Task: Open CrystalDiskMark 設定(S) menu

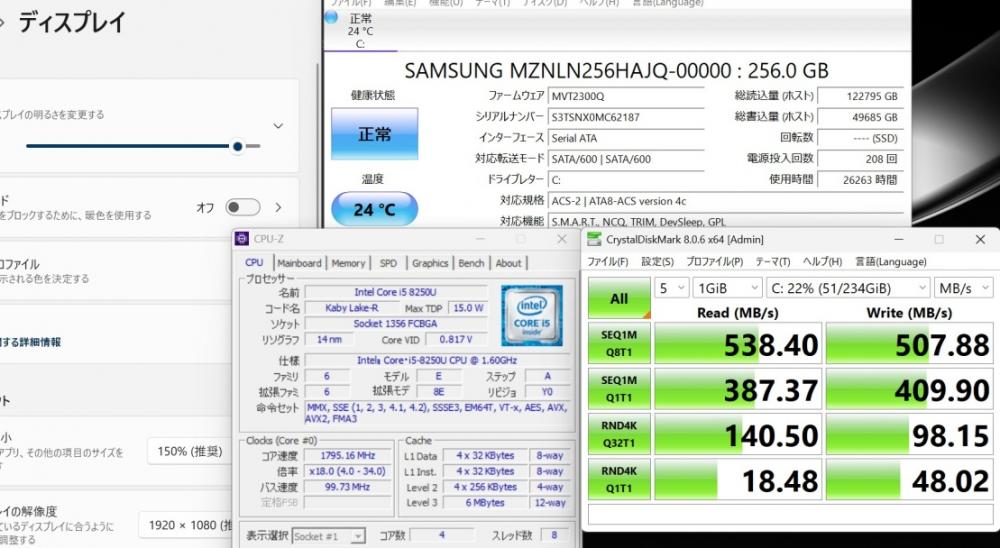Action: (658, 262)
